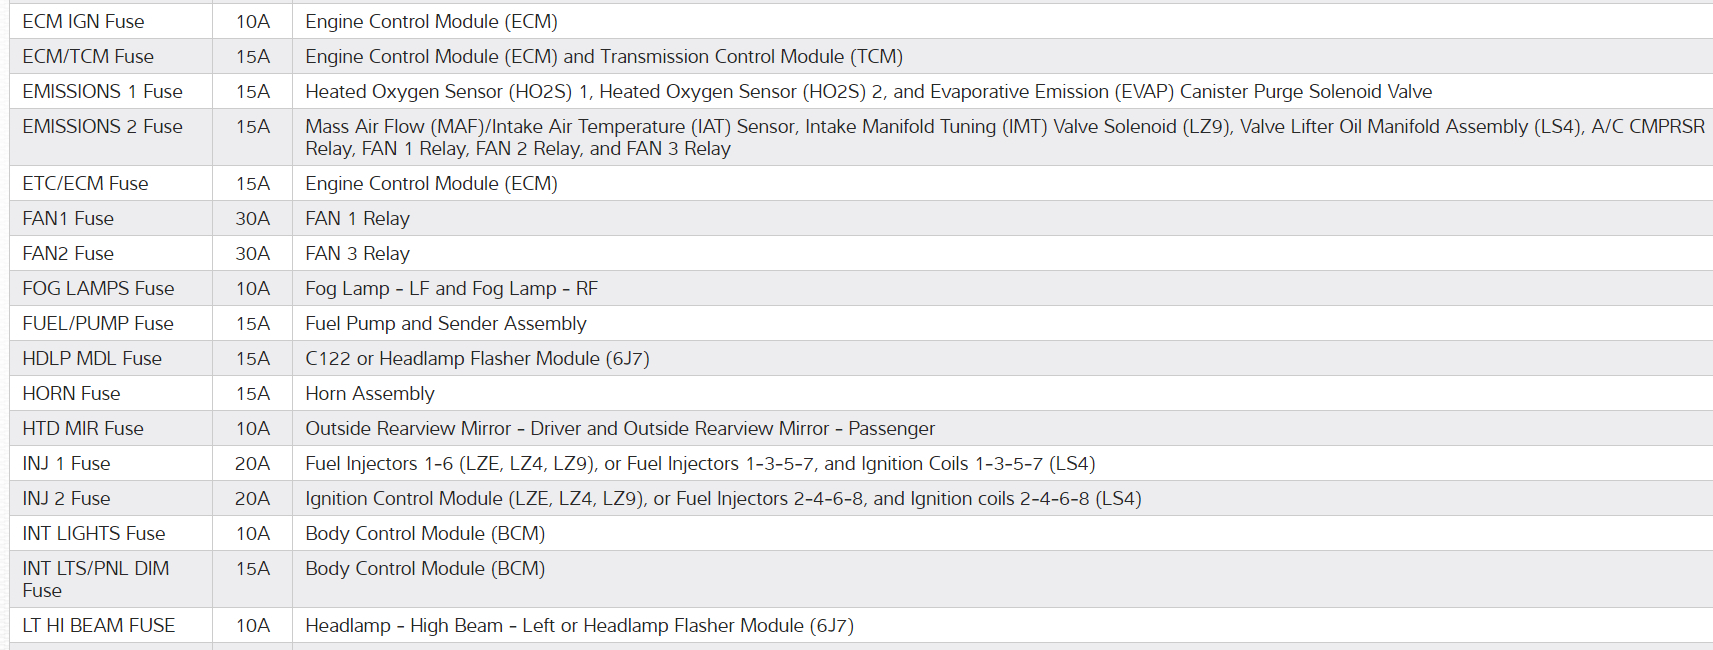Image resolution: width=1713 pixels, height=650 pixels.
Task: Select the FOG LAMPS Fuse label
Action: click(98, 288)
